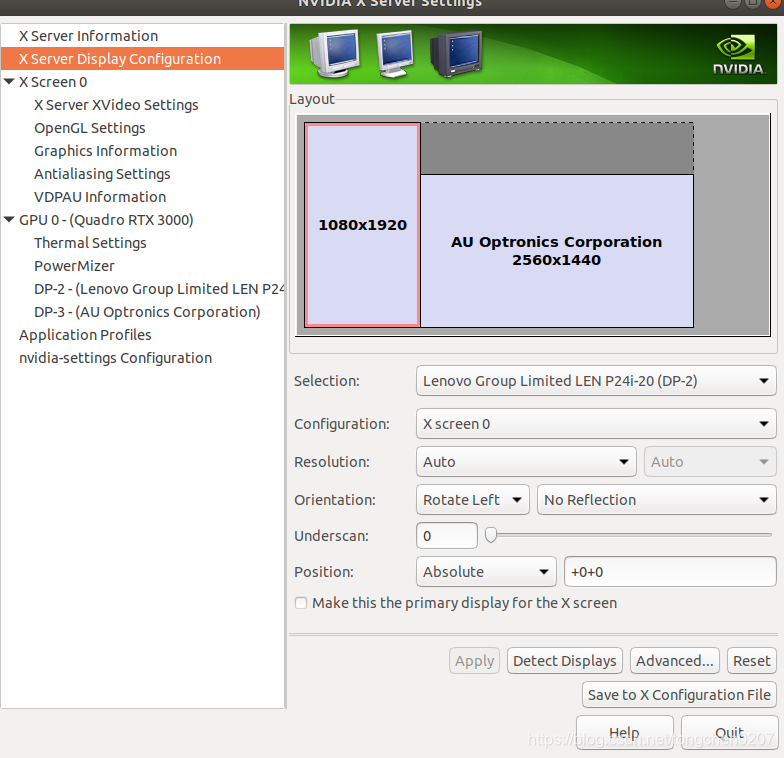Open the Resolution Auto dropdown
This screenshot has height=758, width=784.
(526, 462)
